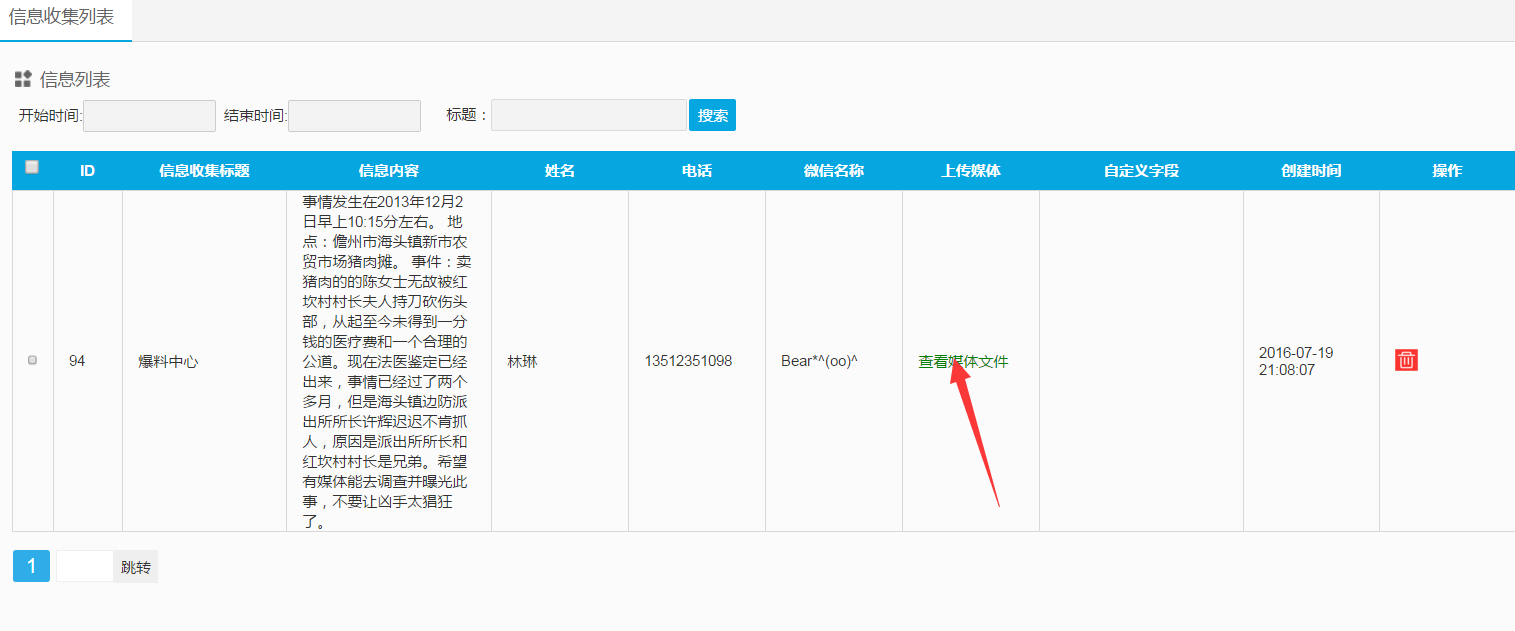Image resolution: width=1515 pixels, height=631 pixels.
Task: Click the 上传媒体 column header
Action: click(x=970, y=171)
